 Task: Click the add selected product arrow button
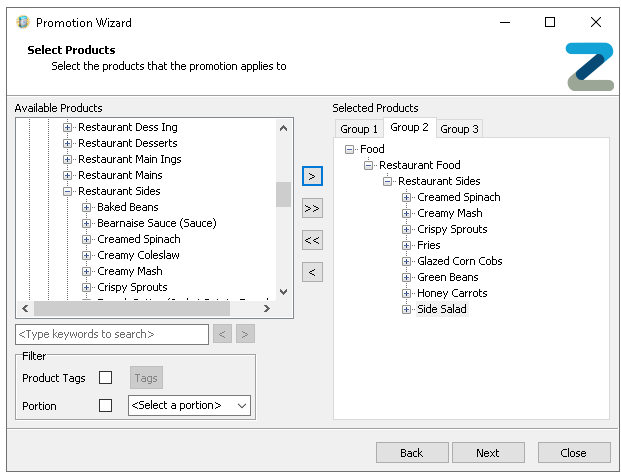(312, 176)
